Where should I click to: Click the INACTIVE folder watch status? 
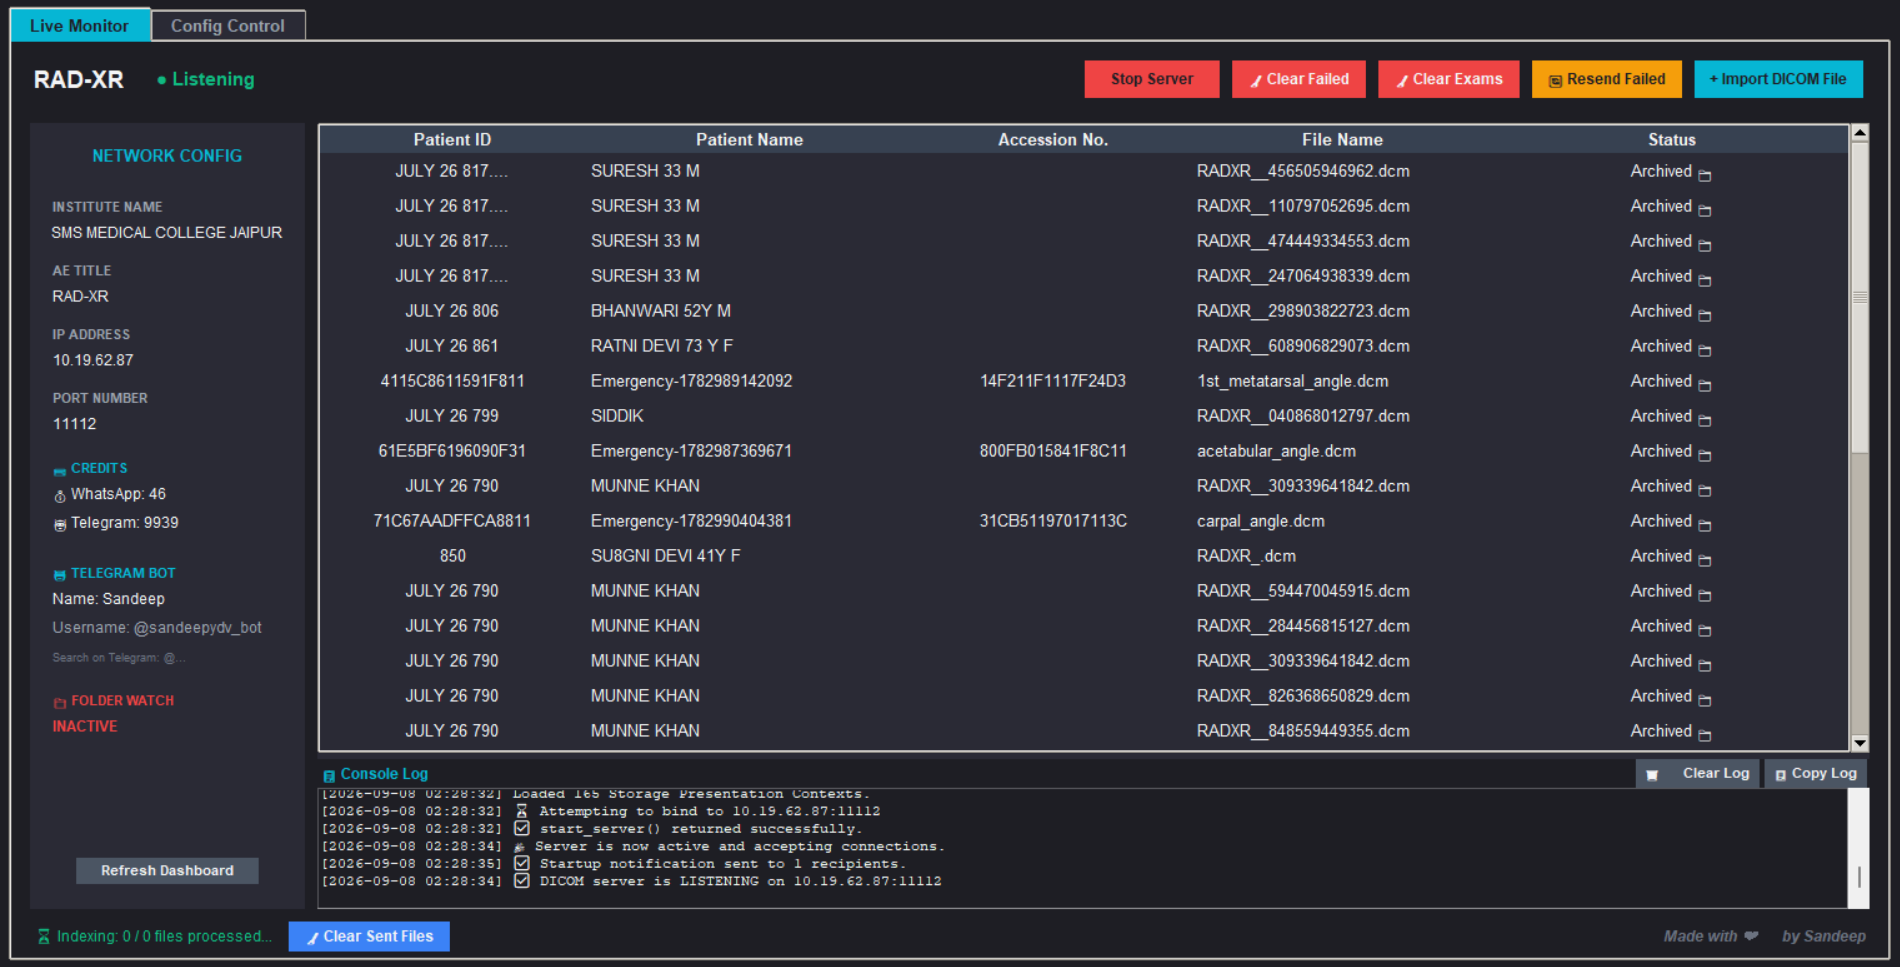click(x=85, y=726)
